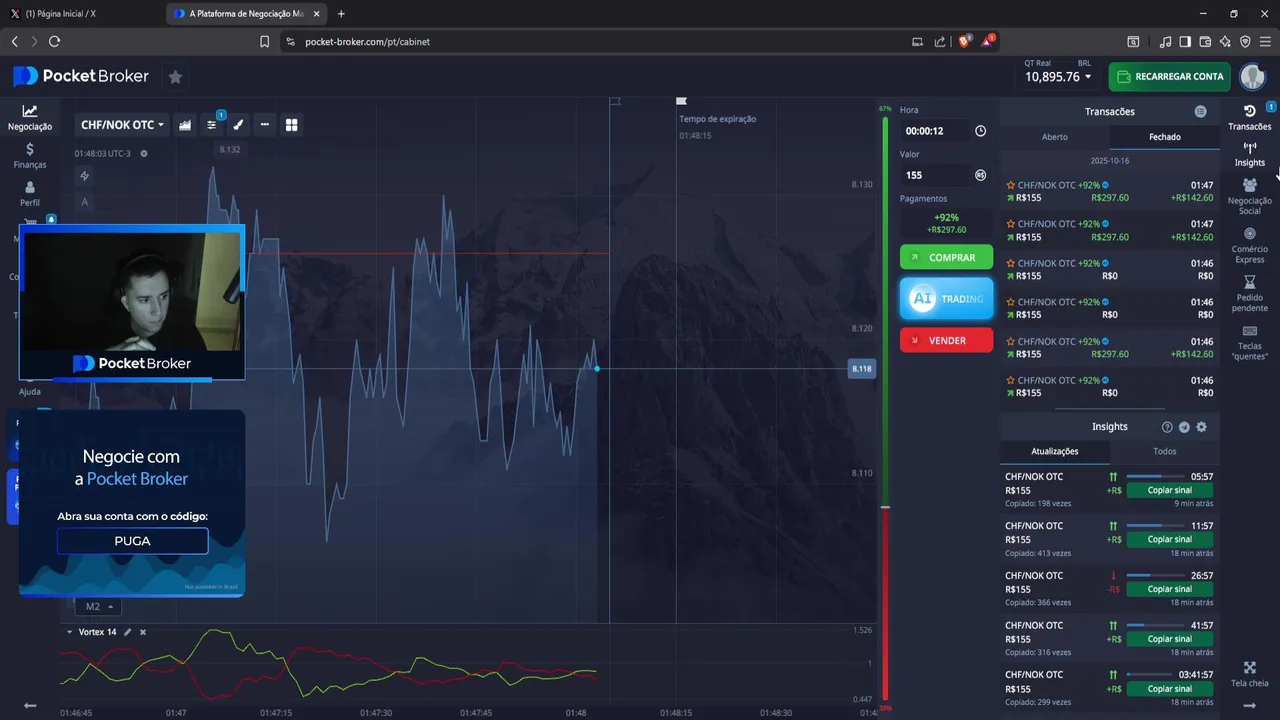This screenshot has width=1280, height=720.
Task: Copy signal expiring in 03:41:57
Action: coord(1169,688)
